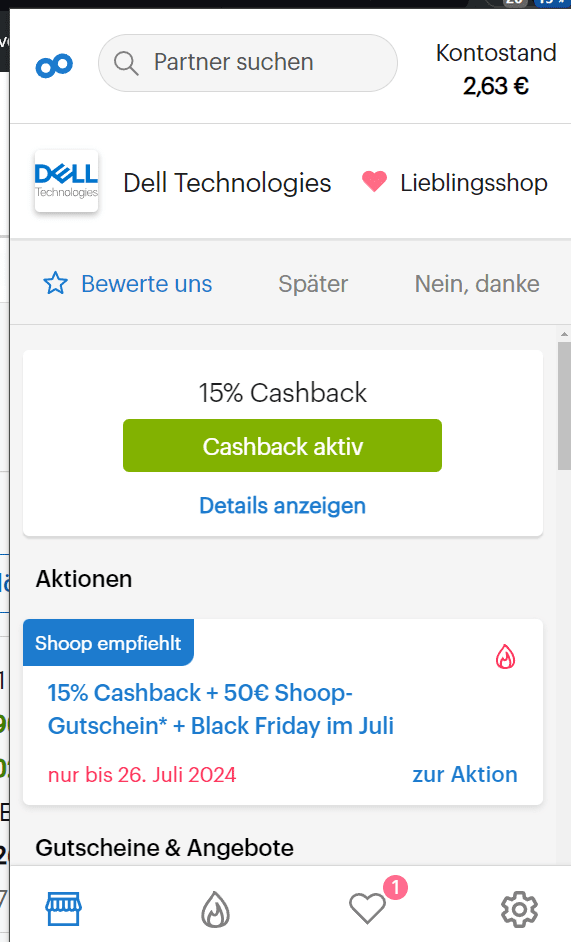Click the vertical scrollbar thumb
The image size is (571, 942).
click(564, 406)
